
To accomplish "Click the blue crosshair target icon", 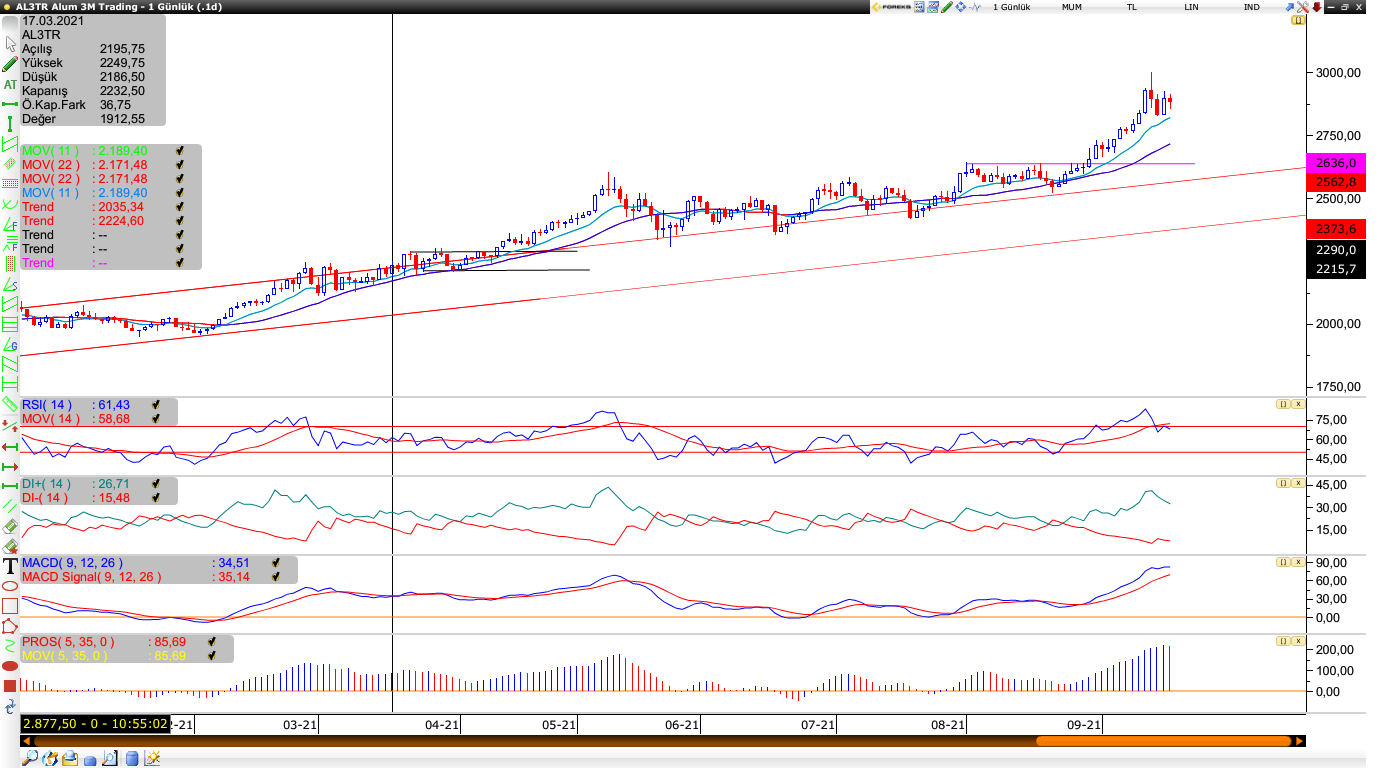I will 961,7.
